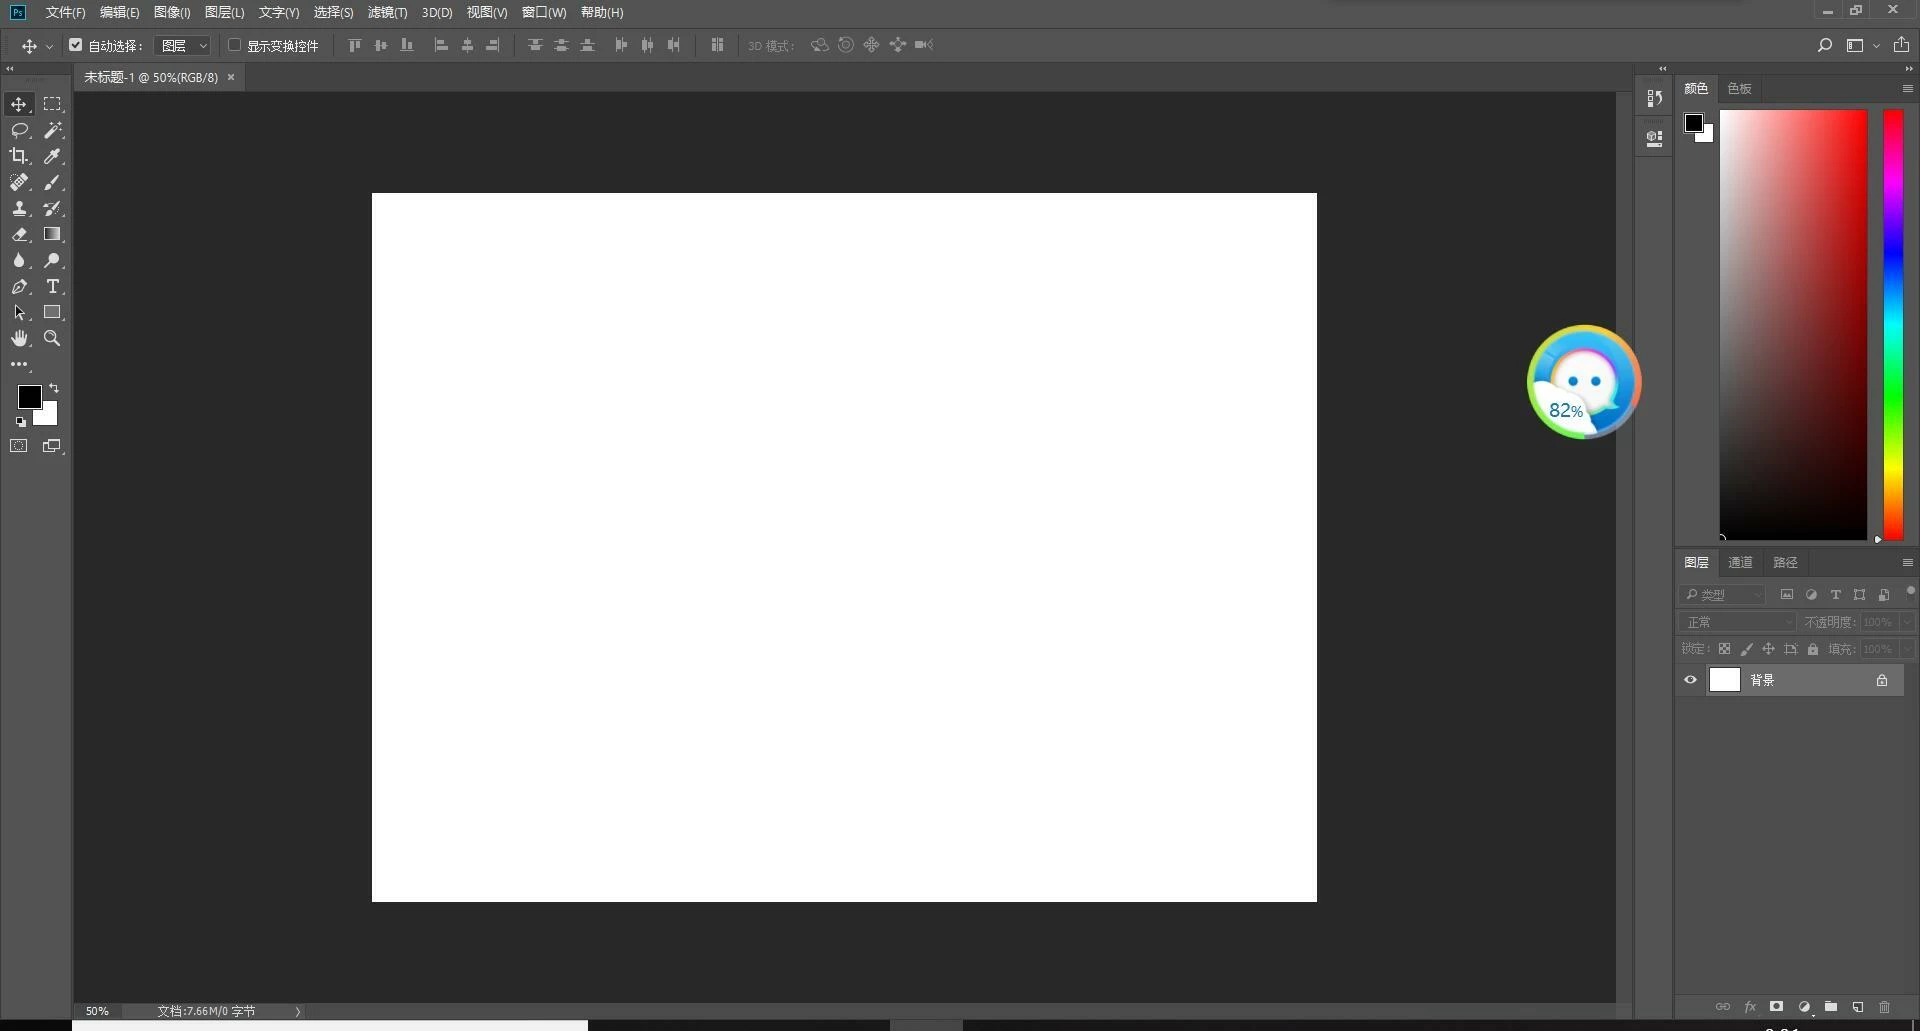Click the background color swatch in toolbox
The width and height of the screenshot is (1920, 1031).
(x=49, y=416)
